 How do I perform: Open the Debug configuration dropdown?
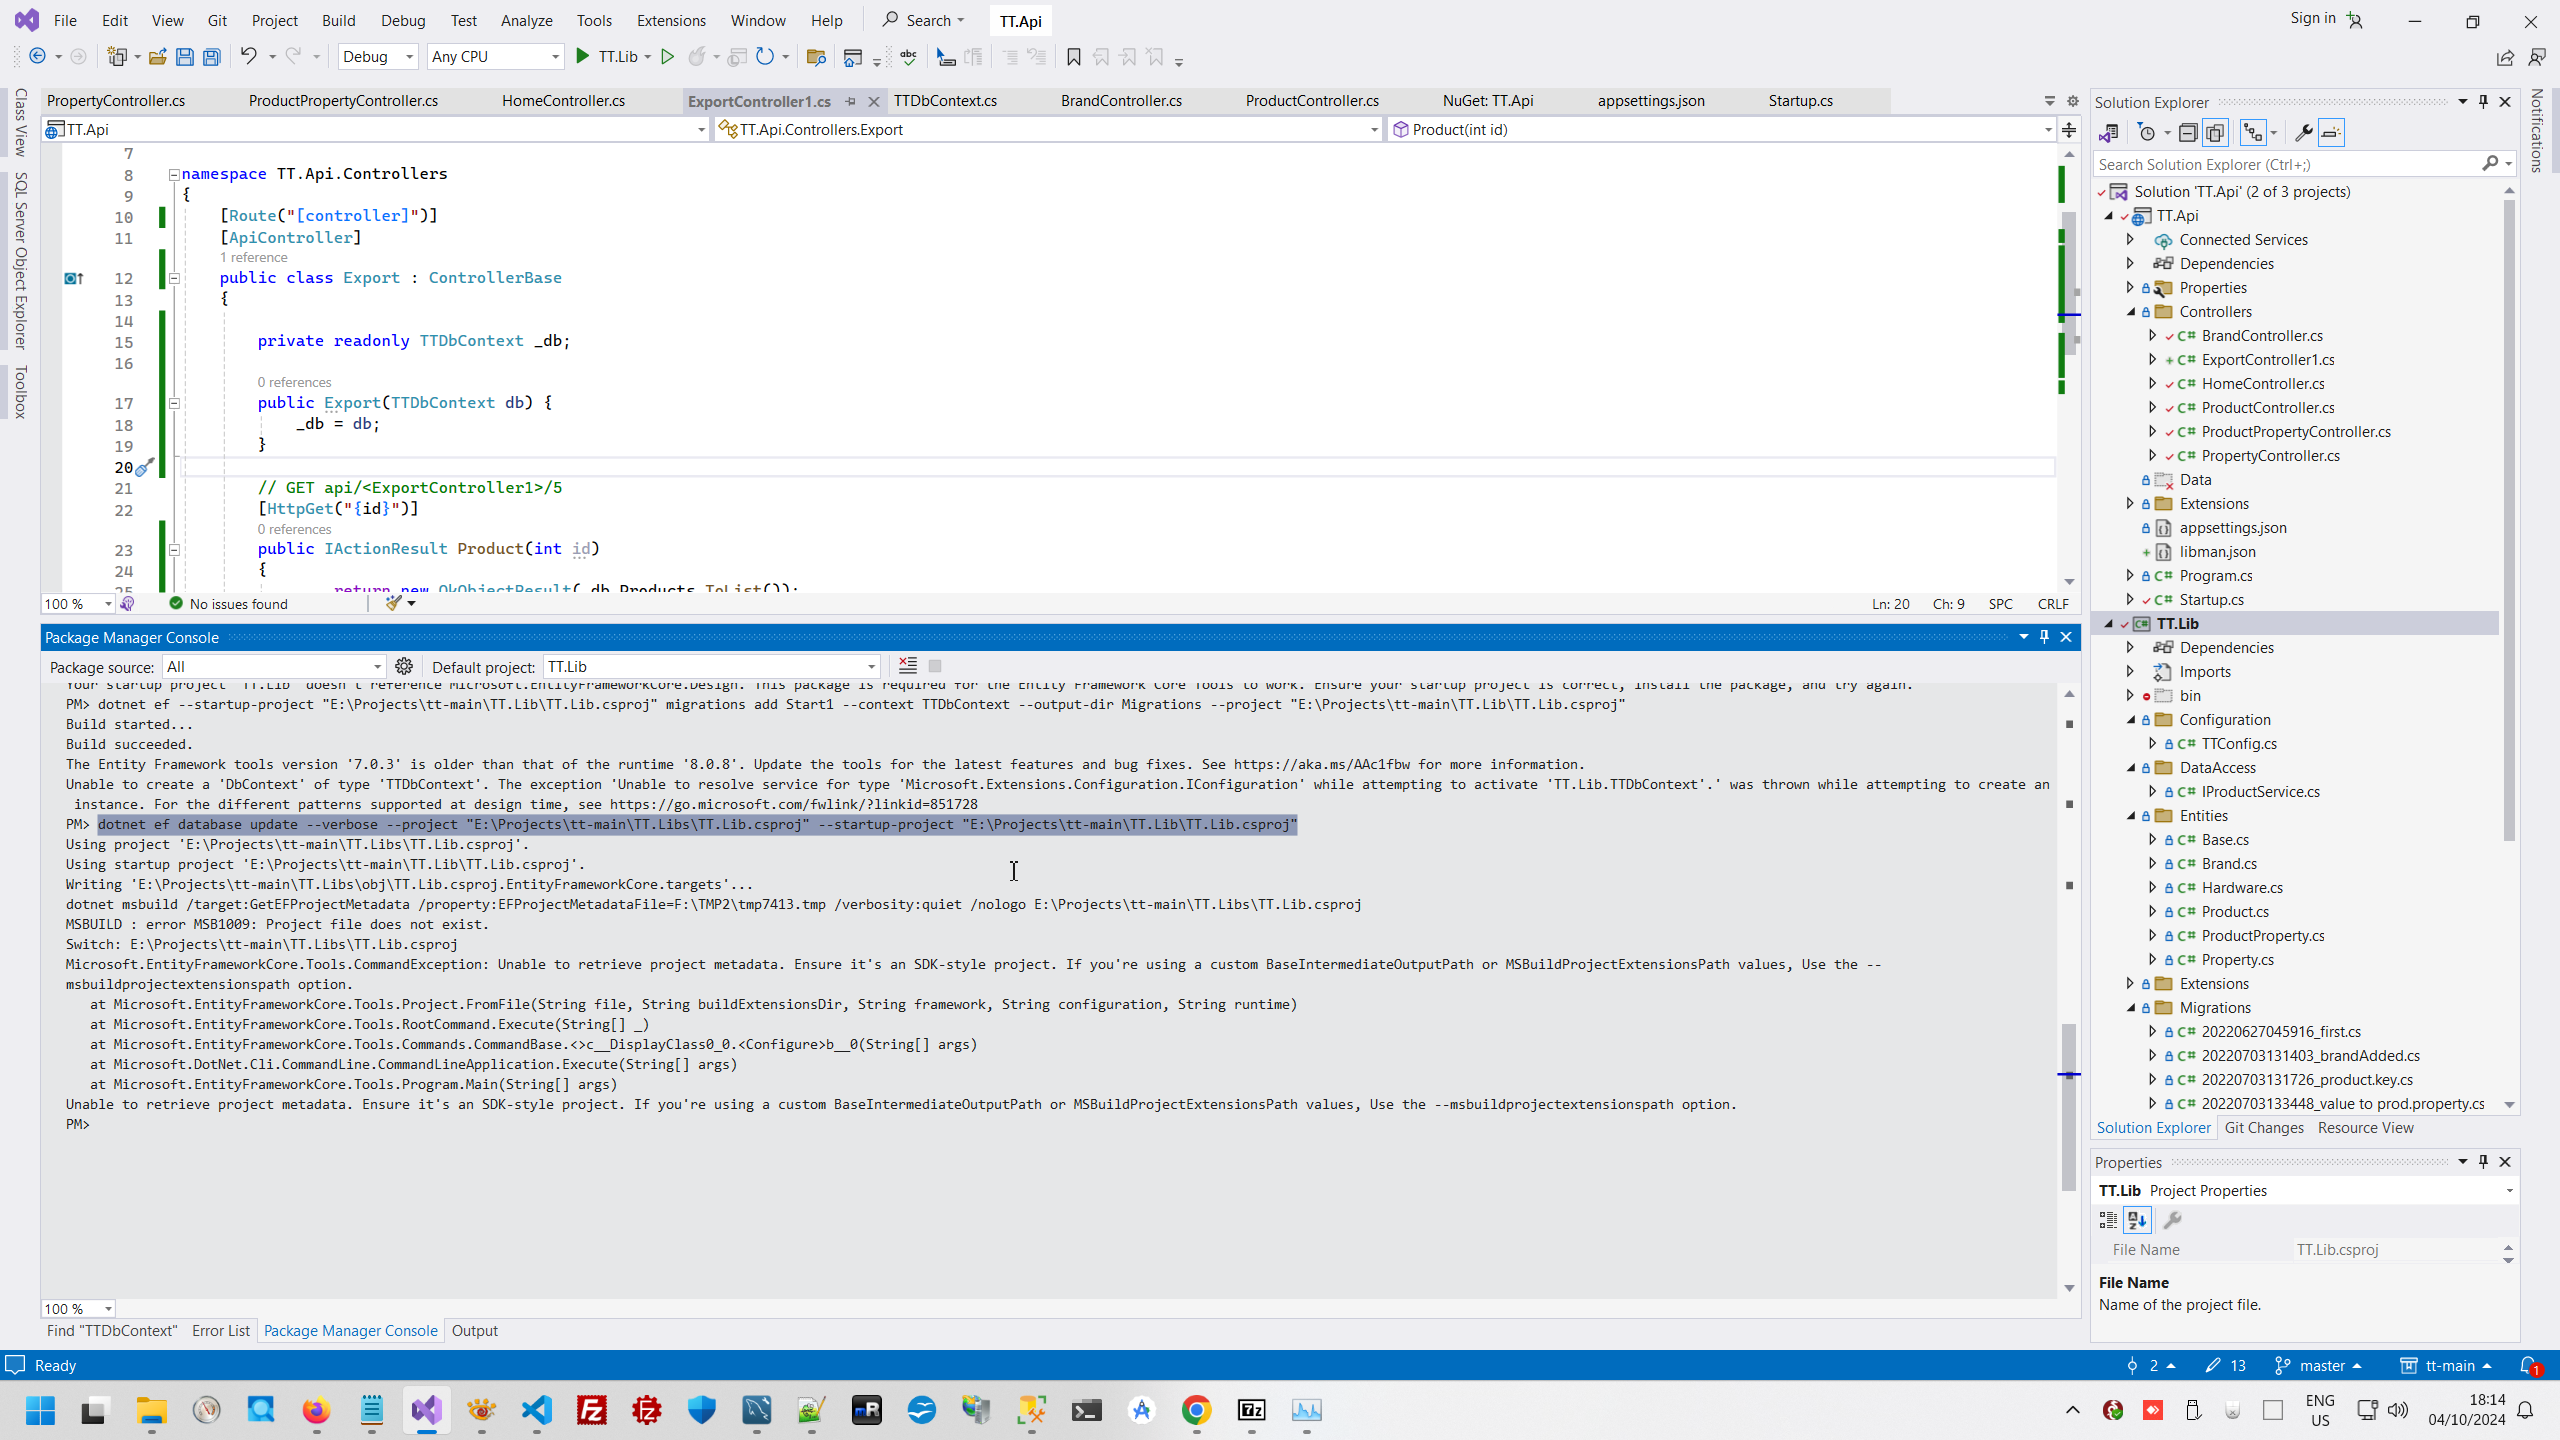(x=378, y=57)
